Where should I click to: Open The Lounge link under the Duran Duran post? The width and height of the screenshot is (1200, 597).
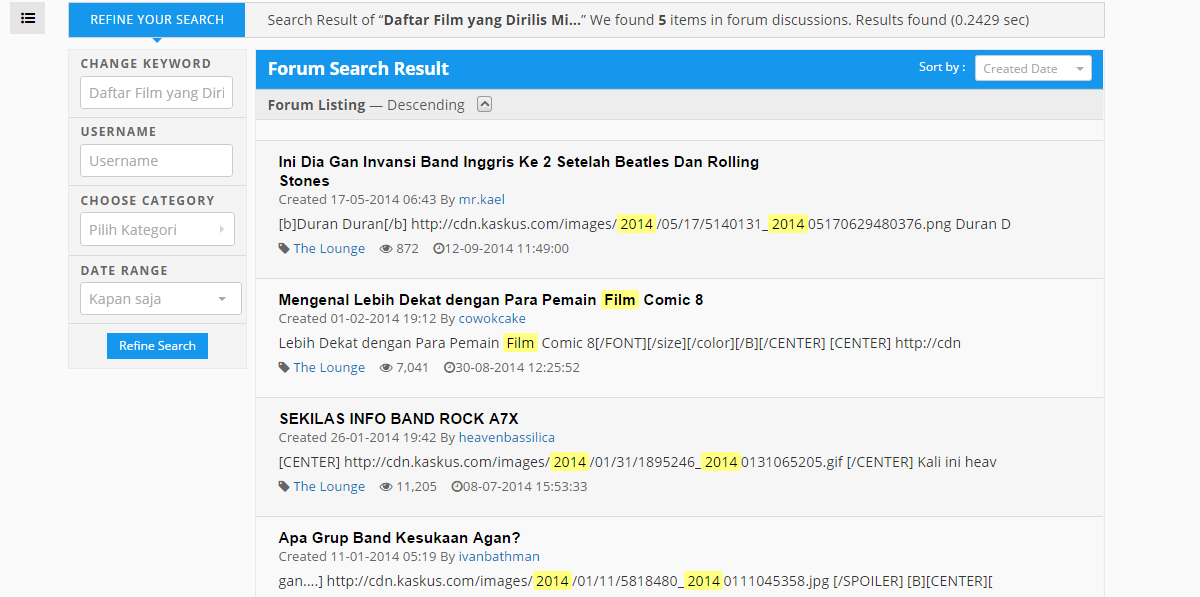click(x=329, y=249)
